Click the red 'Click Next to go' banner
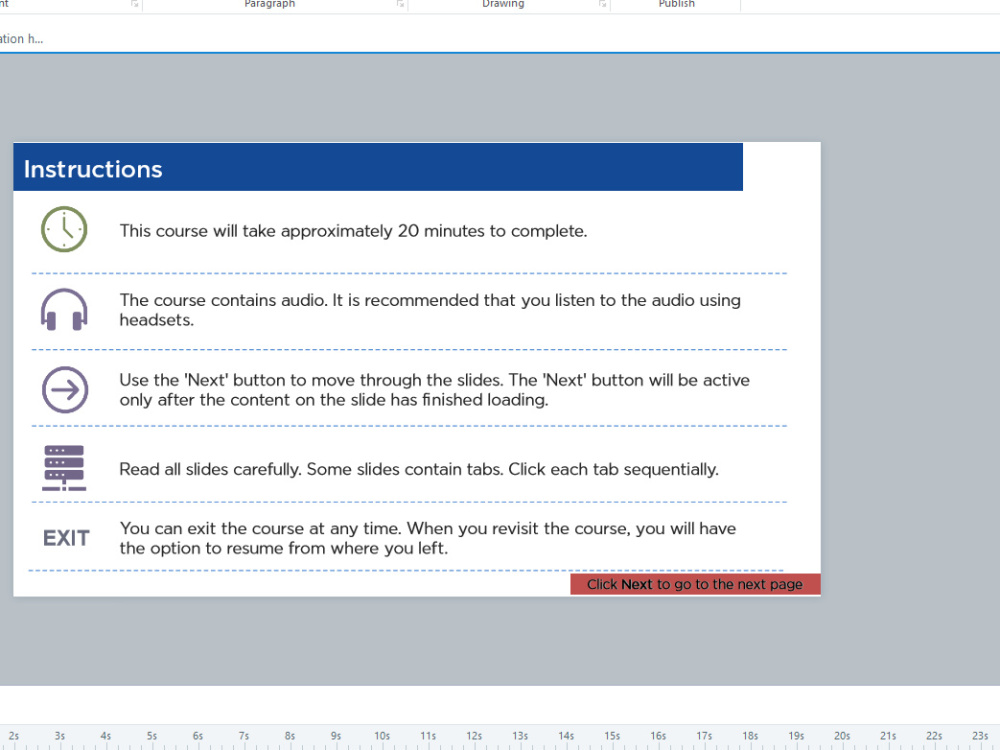 point(695,584)
